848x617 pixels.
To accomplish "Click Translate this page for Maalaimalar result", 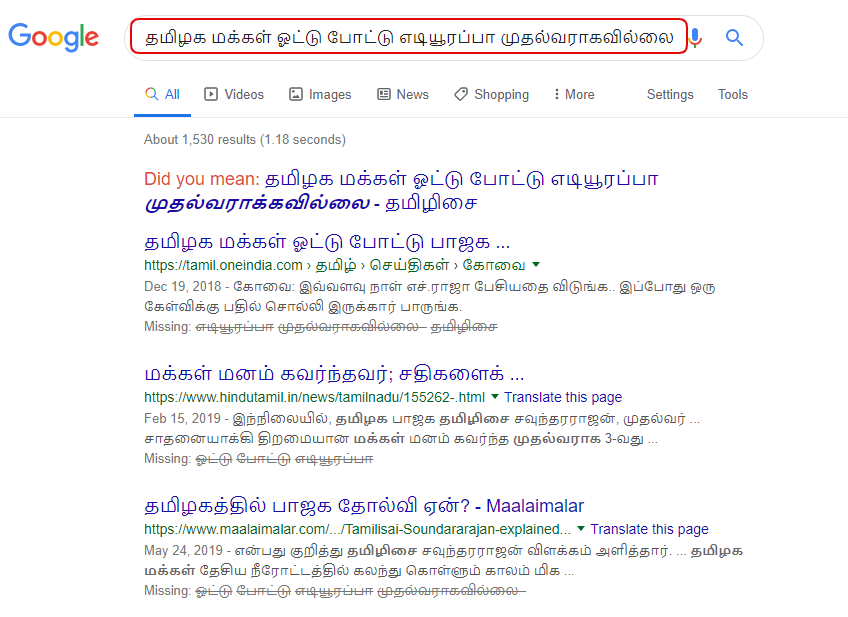I will (x=649, y=529).
